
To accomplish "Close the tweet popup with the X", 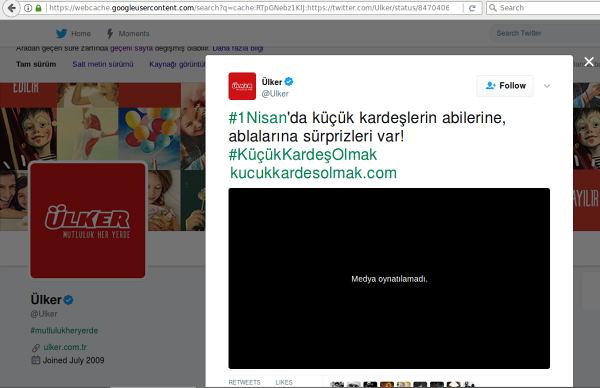I will click(589, 62).
